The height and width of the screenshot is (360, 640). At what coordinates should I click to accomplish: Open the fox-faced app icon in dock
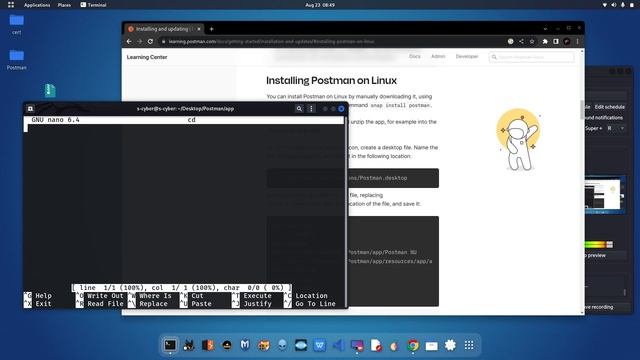click(x=264, y=345)
